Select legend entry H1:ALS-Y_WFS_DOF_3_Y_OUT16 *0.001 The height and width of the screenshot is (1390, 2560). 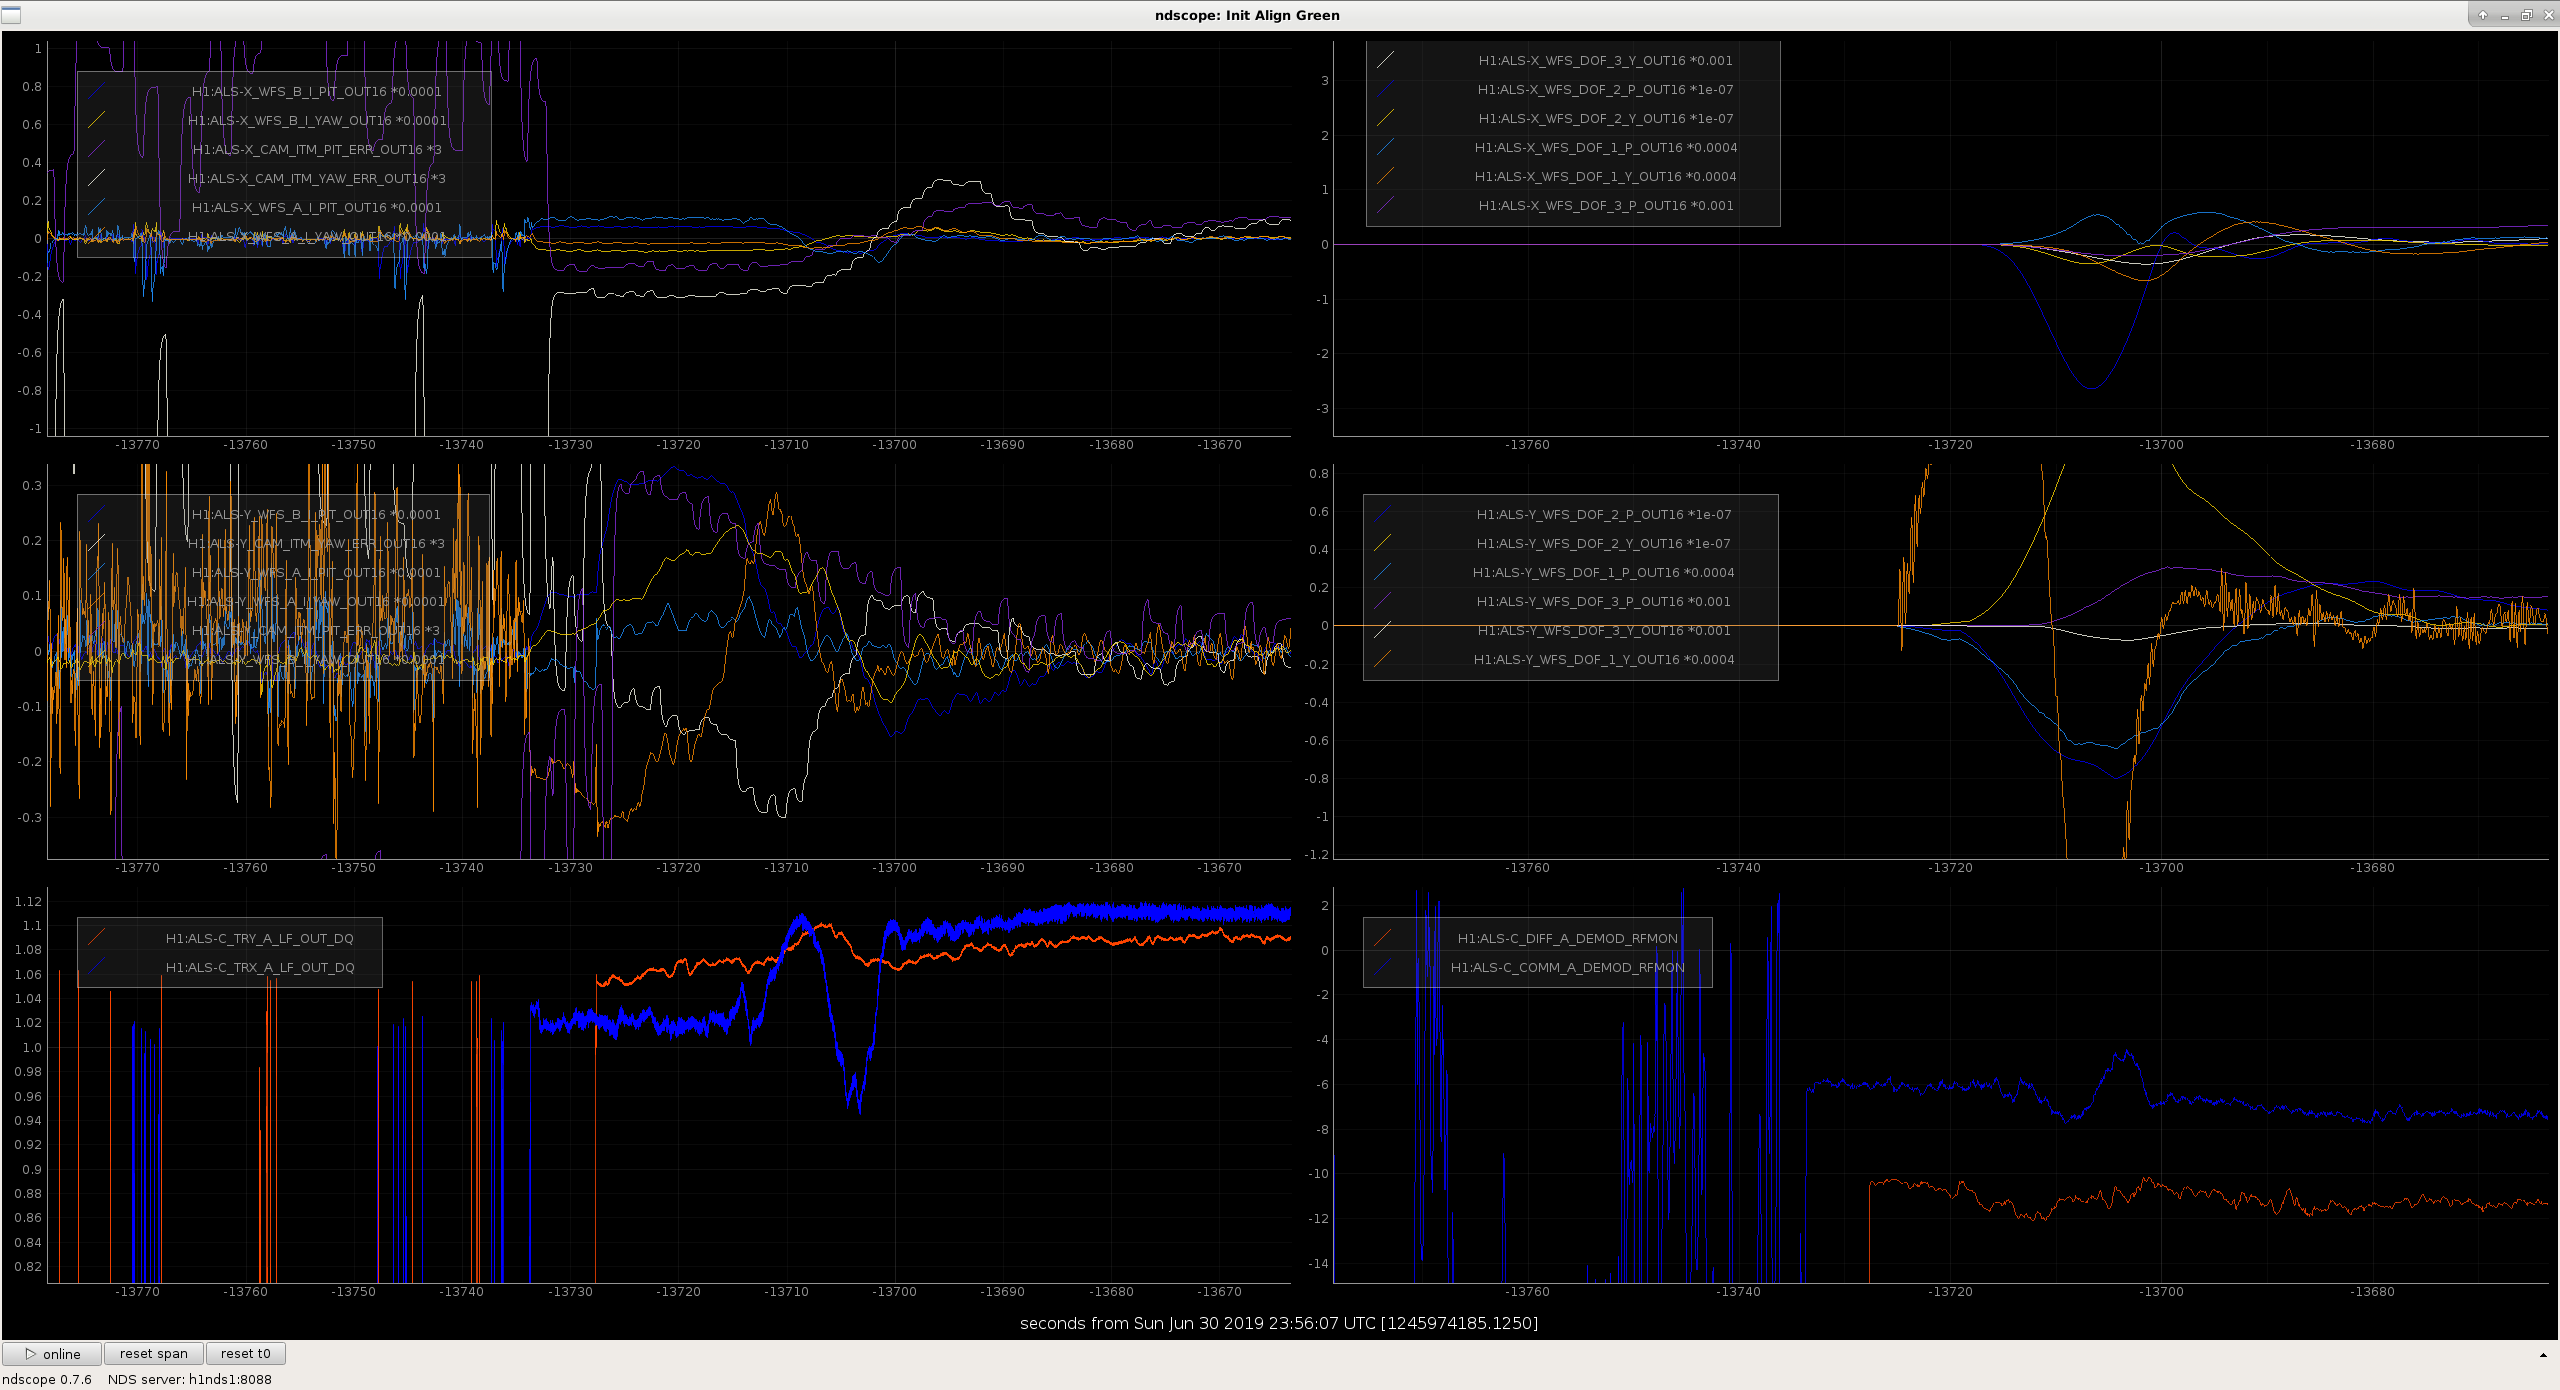pos(1604,630)
